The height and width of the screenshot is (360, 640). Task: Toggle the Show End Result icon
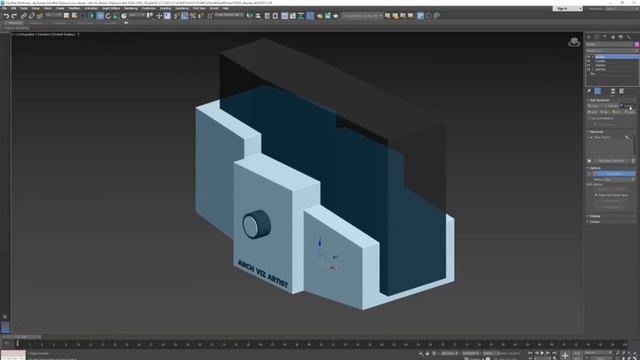click(x=598, y=91)
